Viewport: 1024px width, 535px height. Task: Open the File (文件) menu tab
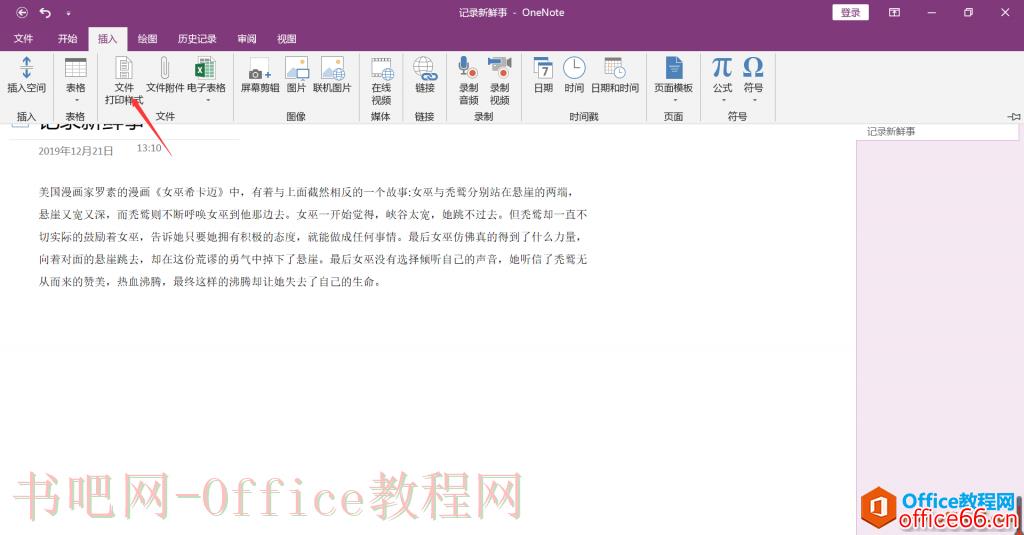point(24,39)
